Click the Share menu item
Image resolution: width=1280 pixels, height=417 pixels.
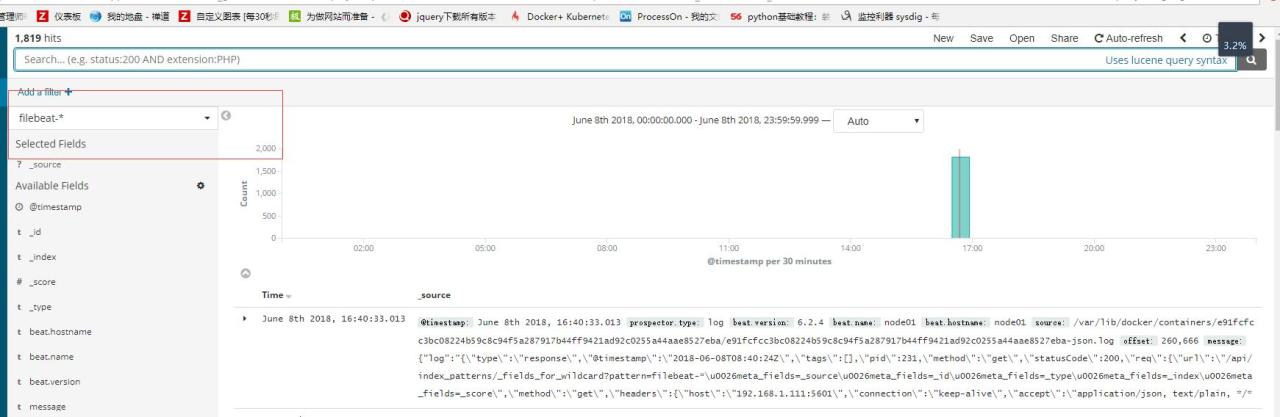1064,38
